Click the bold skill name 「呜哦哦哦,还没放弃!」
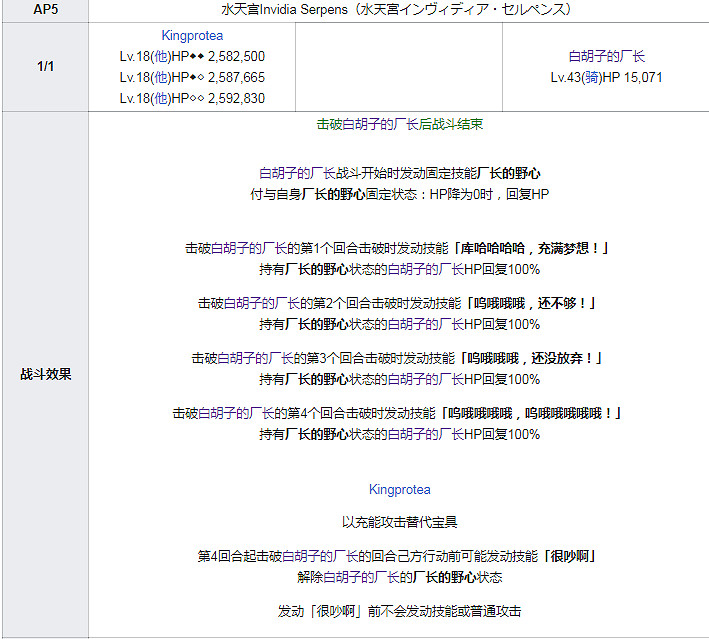 click(x=532, y=358)
